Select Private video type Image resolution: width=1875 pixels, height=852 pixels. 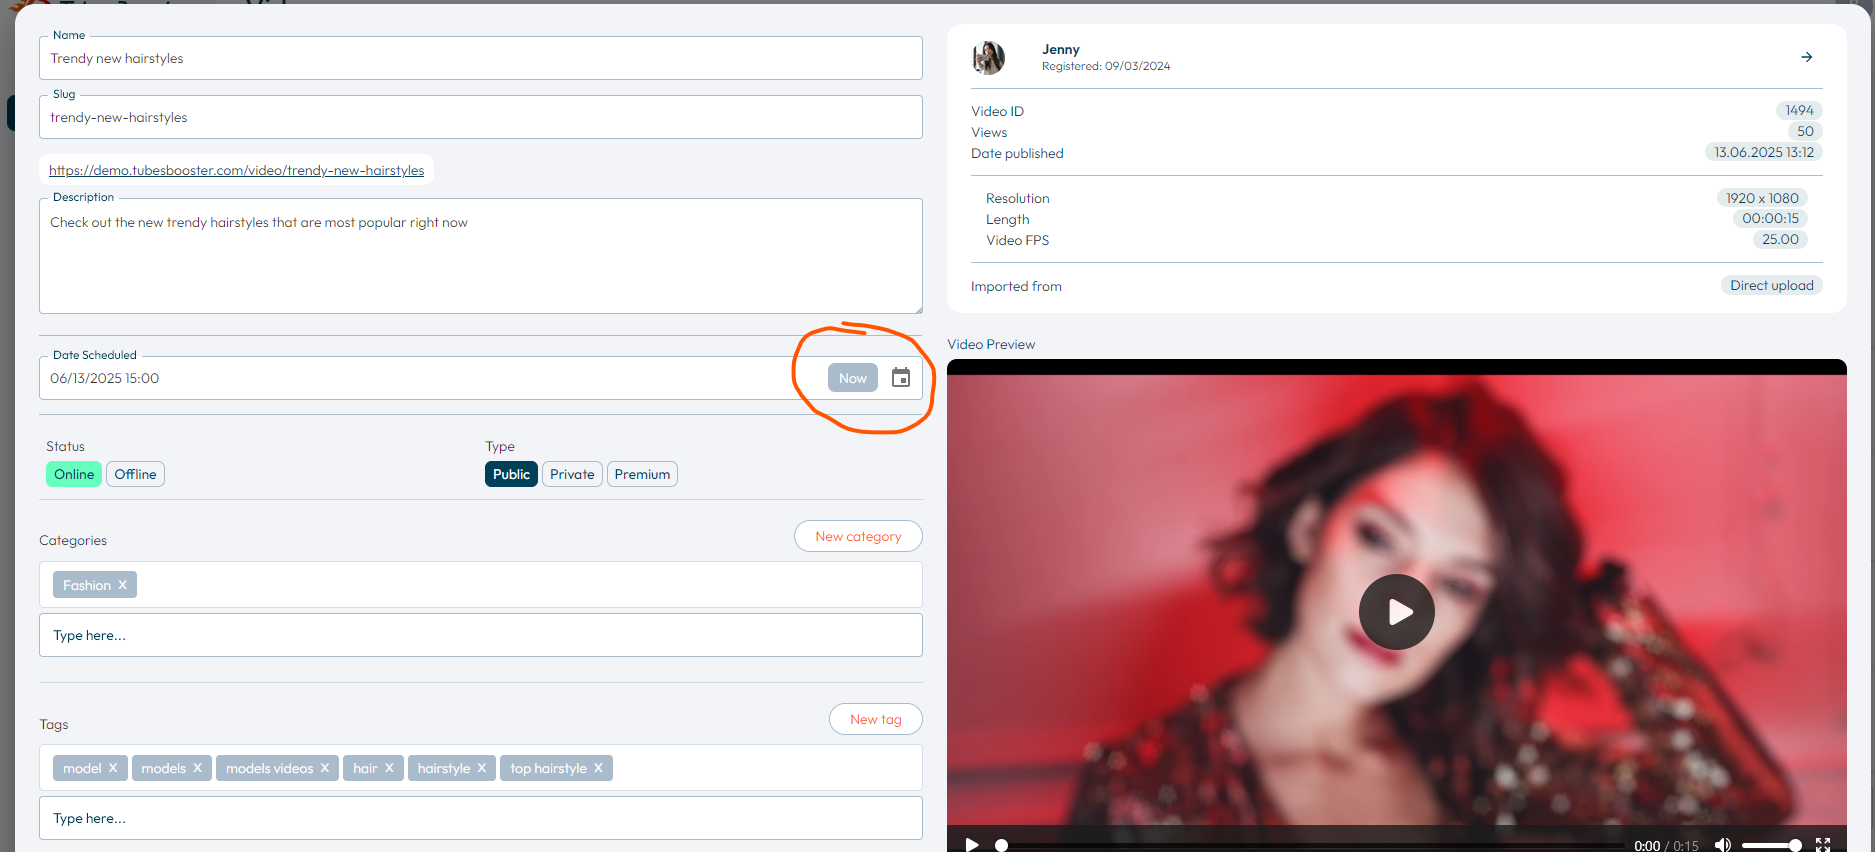572,474
